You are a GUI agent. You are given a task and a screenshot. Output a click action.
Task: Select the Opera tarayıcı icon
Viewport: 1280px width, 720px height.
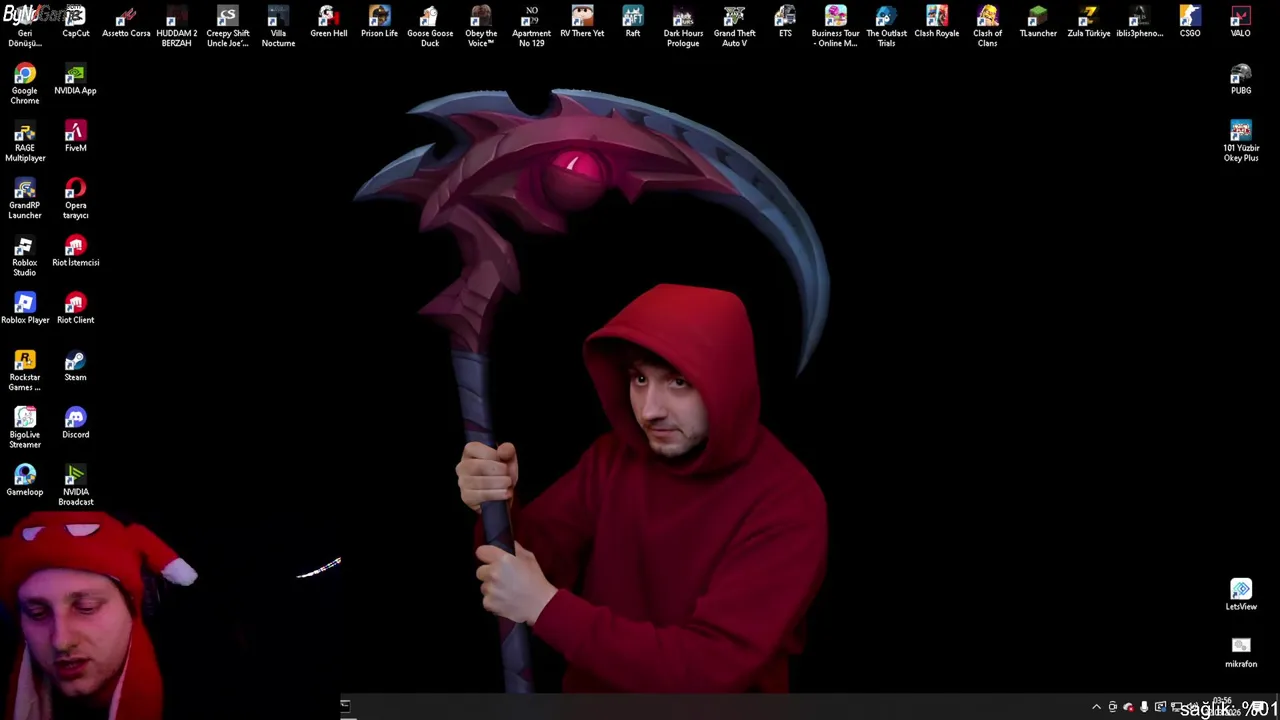(x=75, y=198)
